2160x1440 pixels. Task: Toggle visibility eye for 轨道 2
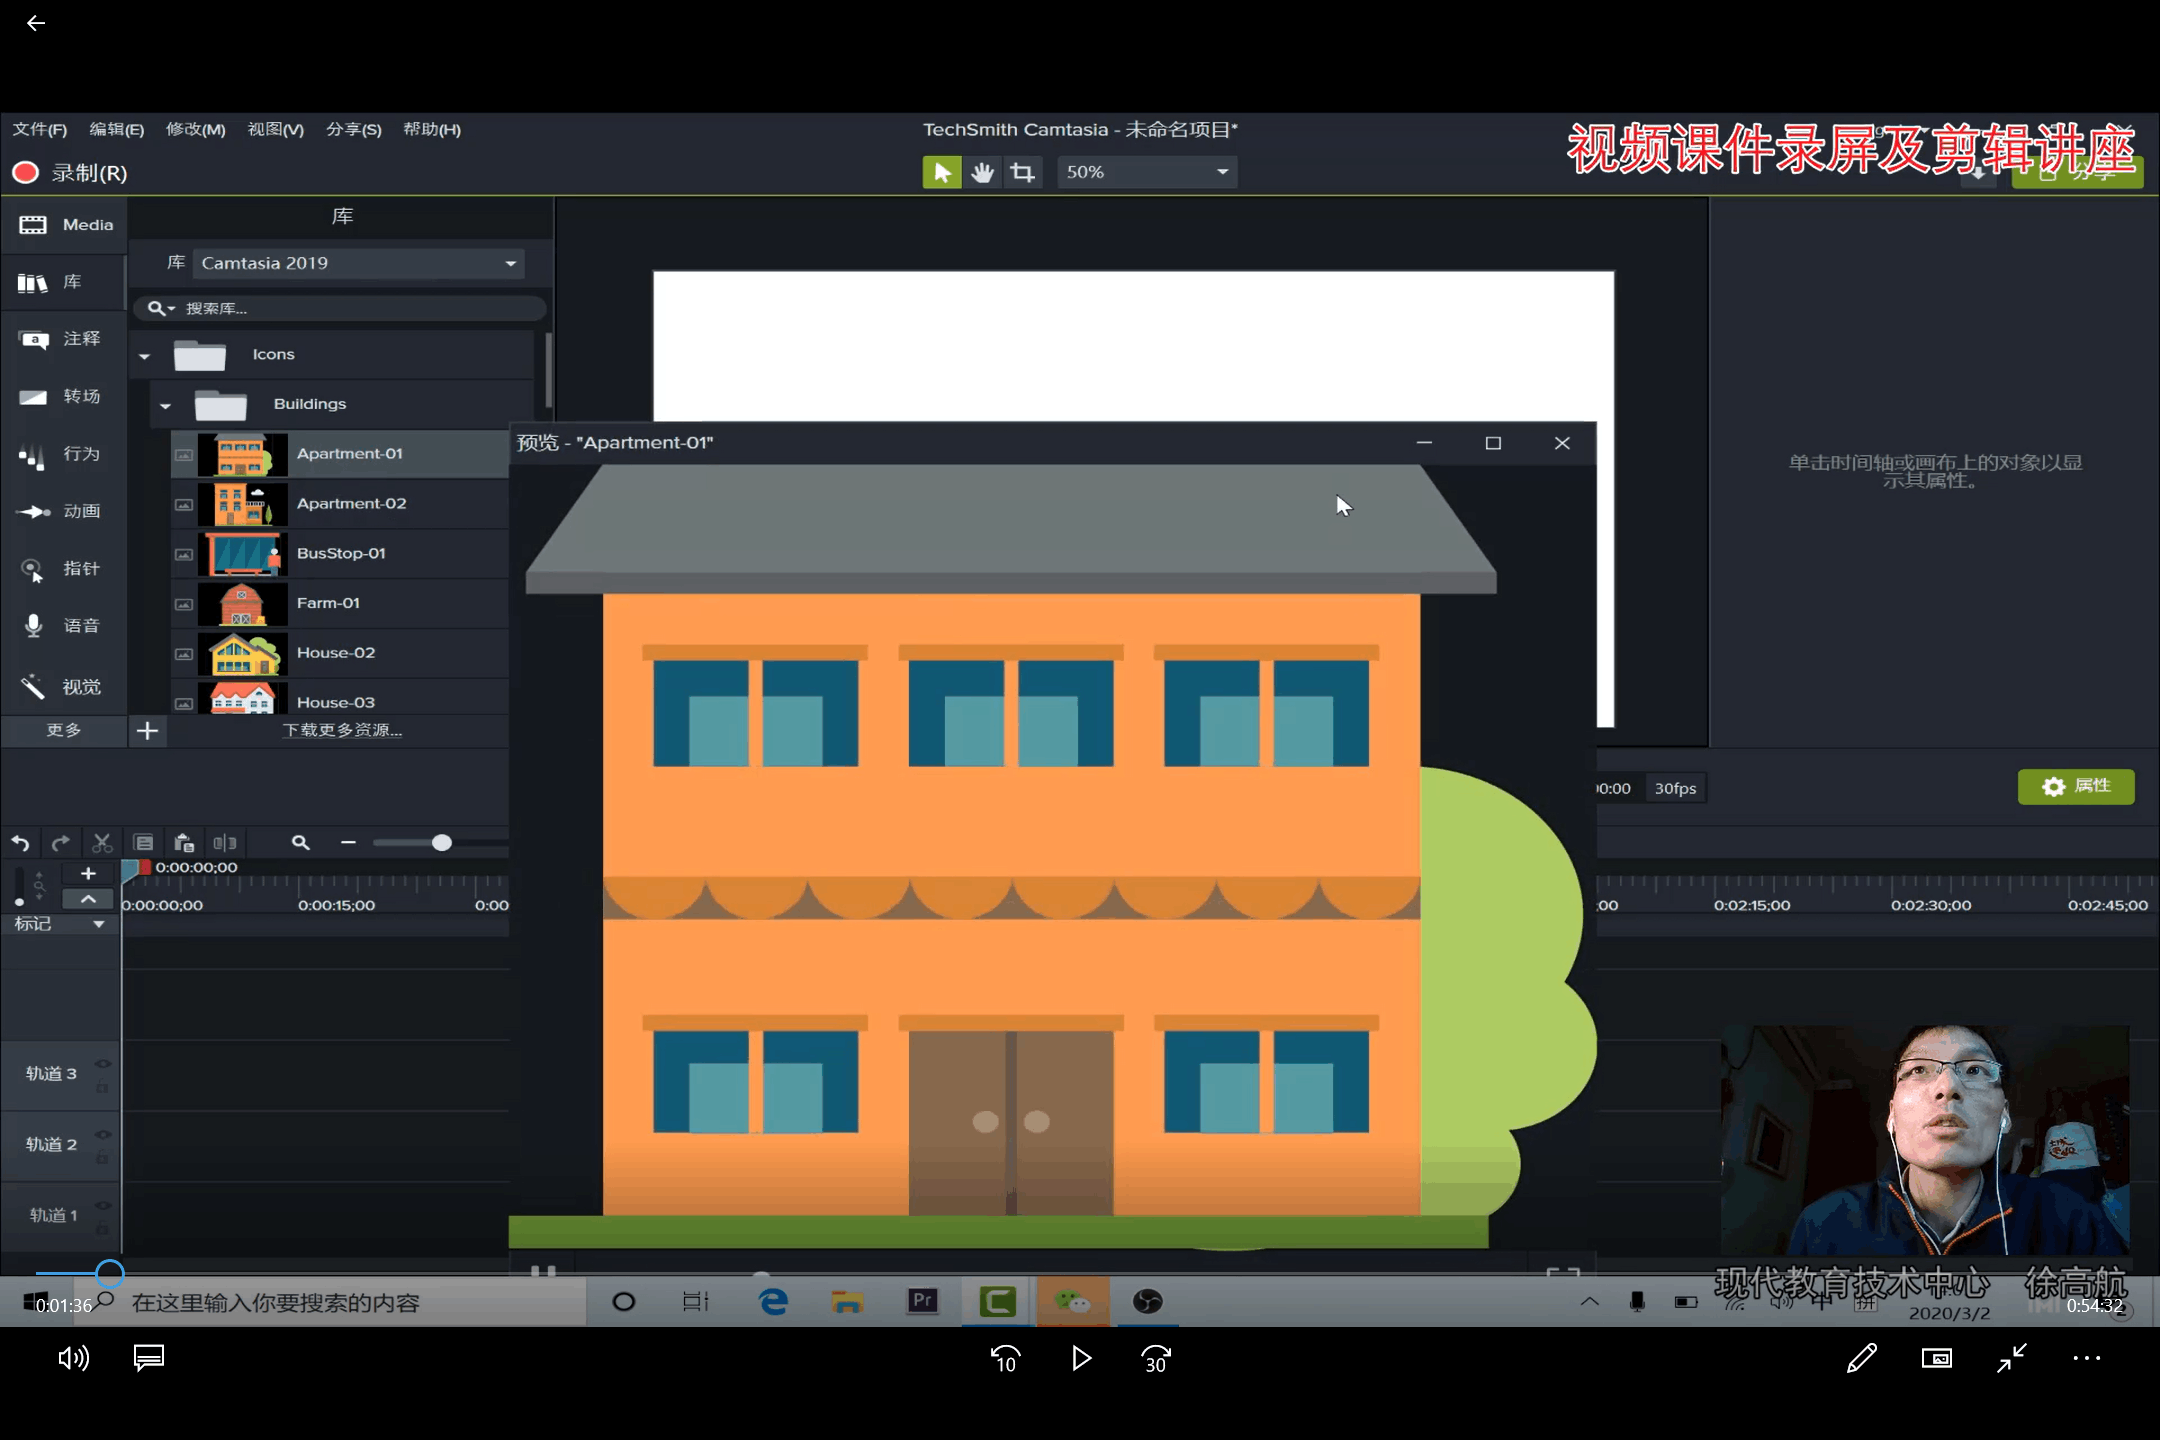pyautogui.click(x=102, y=1135)
